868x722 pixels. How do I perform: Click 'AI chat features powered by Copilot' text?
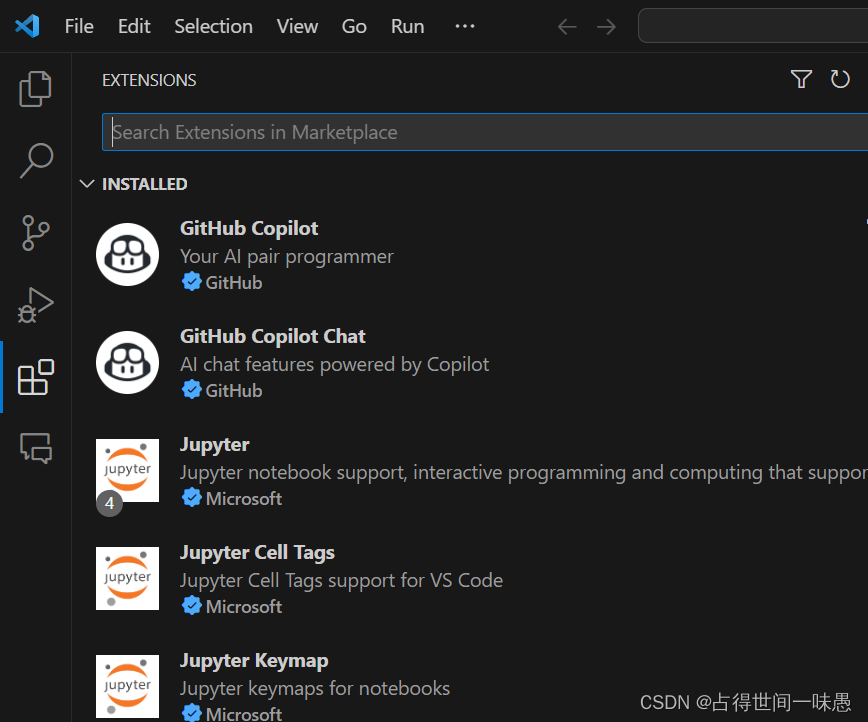click(334, 364)
